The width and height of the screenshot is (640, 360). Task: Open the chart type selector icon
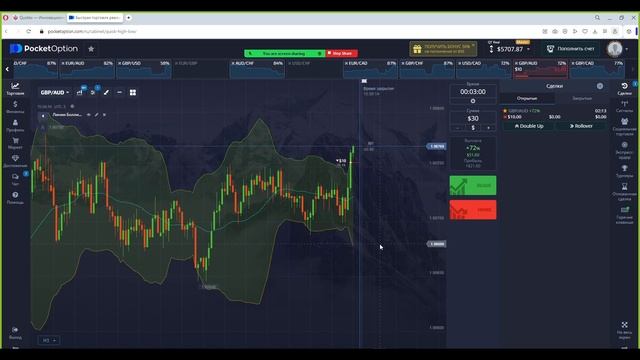pos(80,93)
